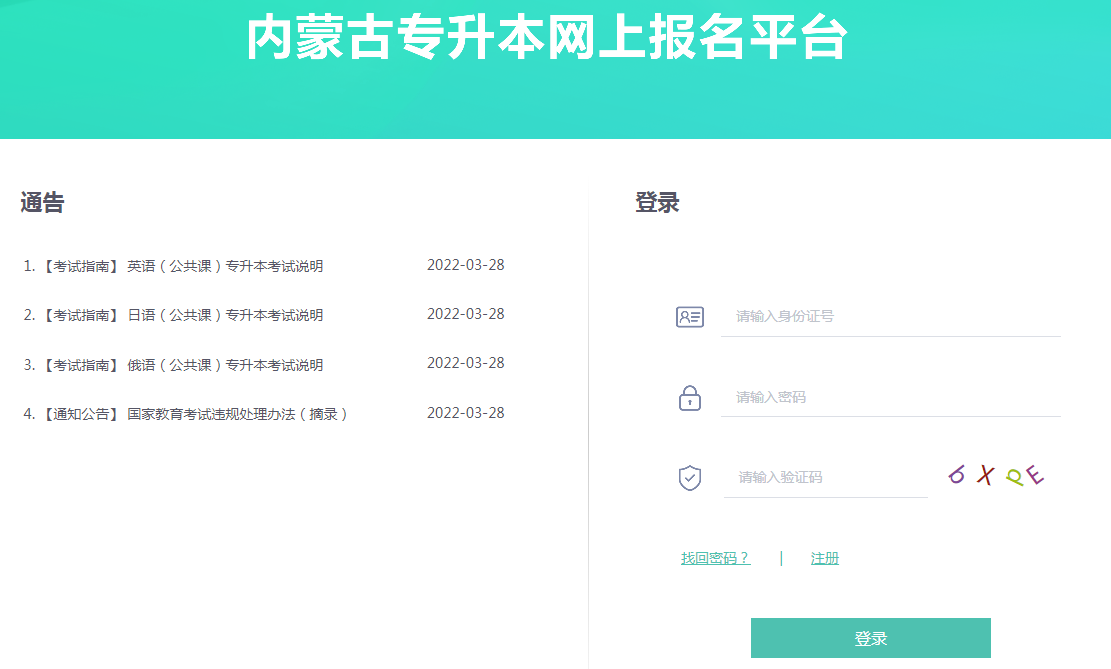点击绿色「登录」按钮提交登录
The height and width of the screenshot is (669, 1111).
pos(870,637)
